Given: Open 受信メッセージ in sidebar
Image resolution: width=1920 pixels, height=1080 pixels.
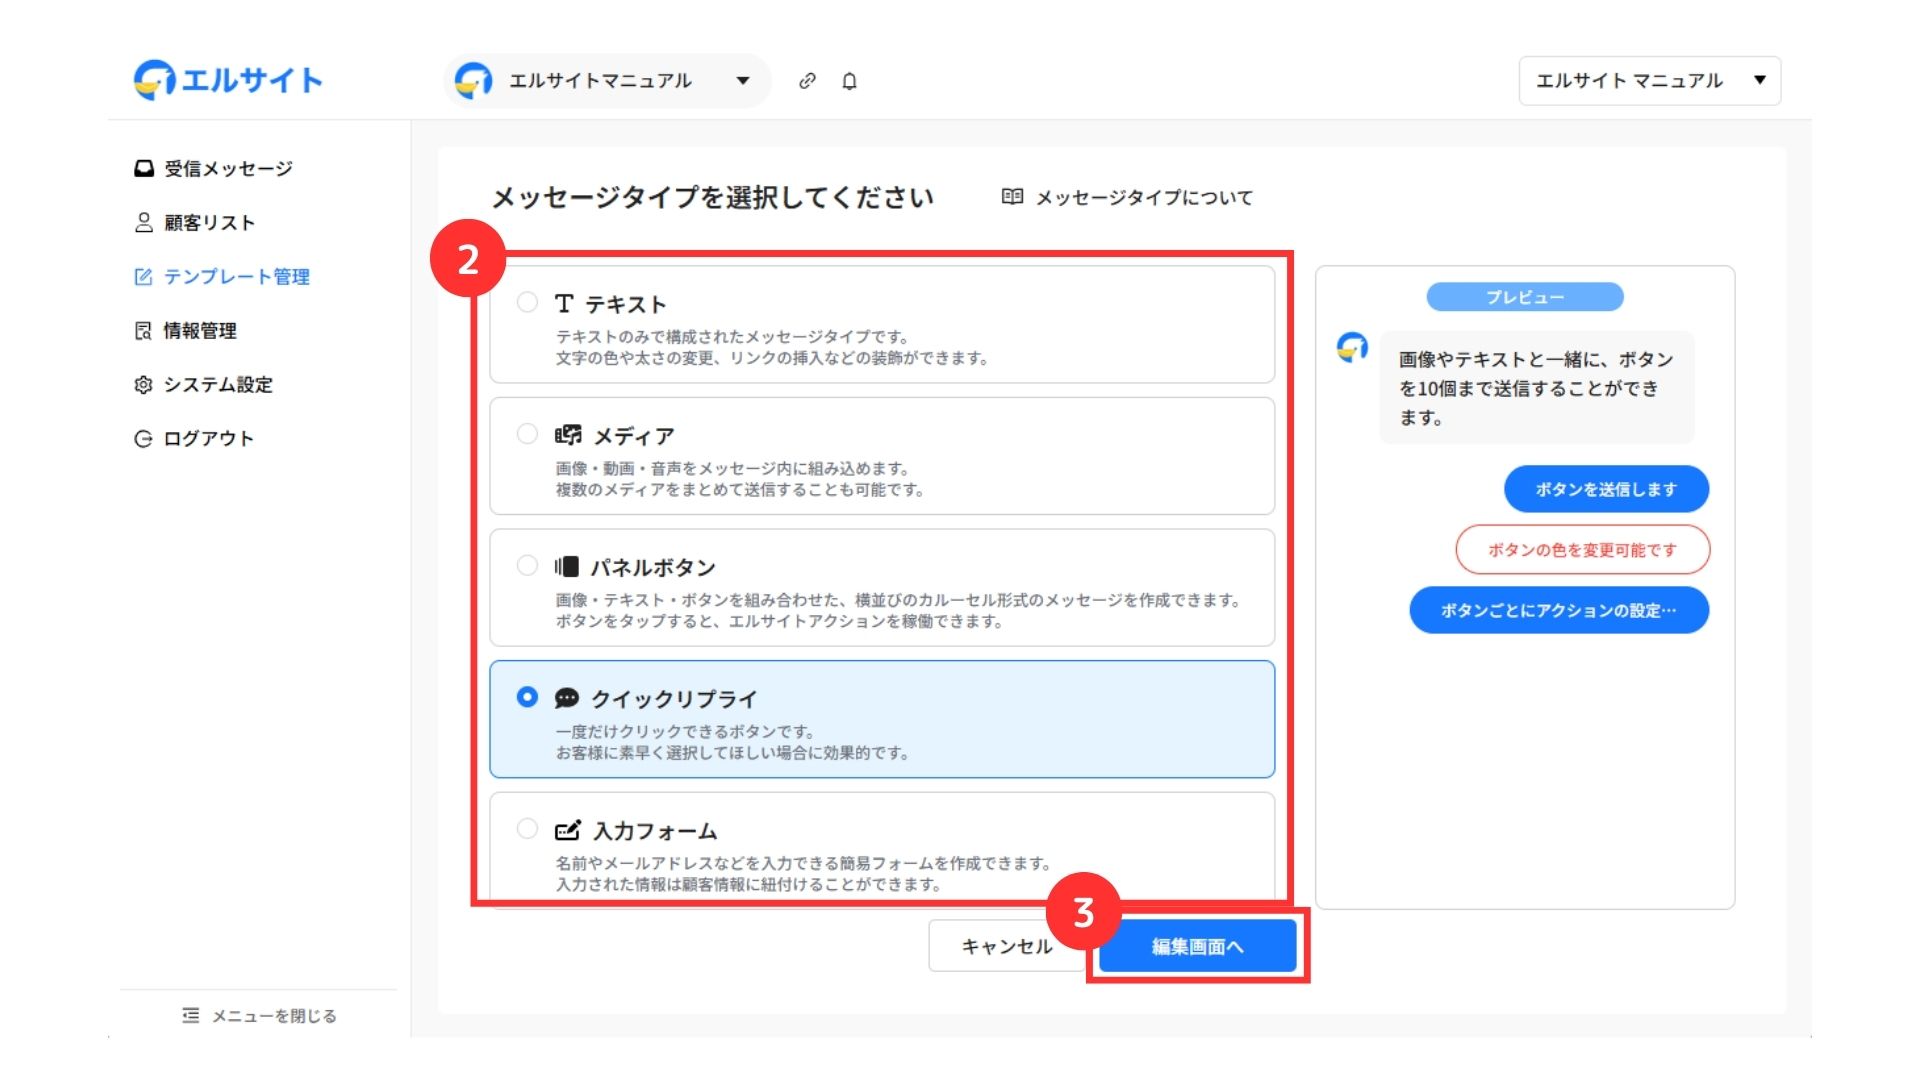Looking at the screenshot, I should pyautogui.click(x=227, y=168).
